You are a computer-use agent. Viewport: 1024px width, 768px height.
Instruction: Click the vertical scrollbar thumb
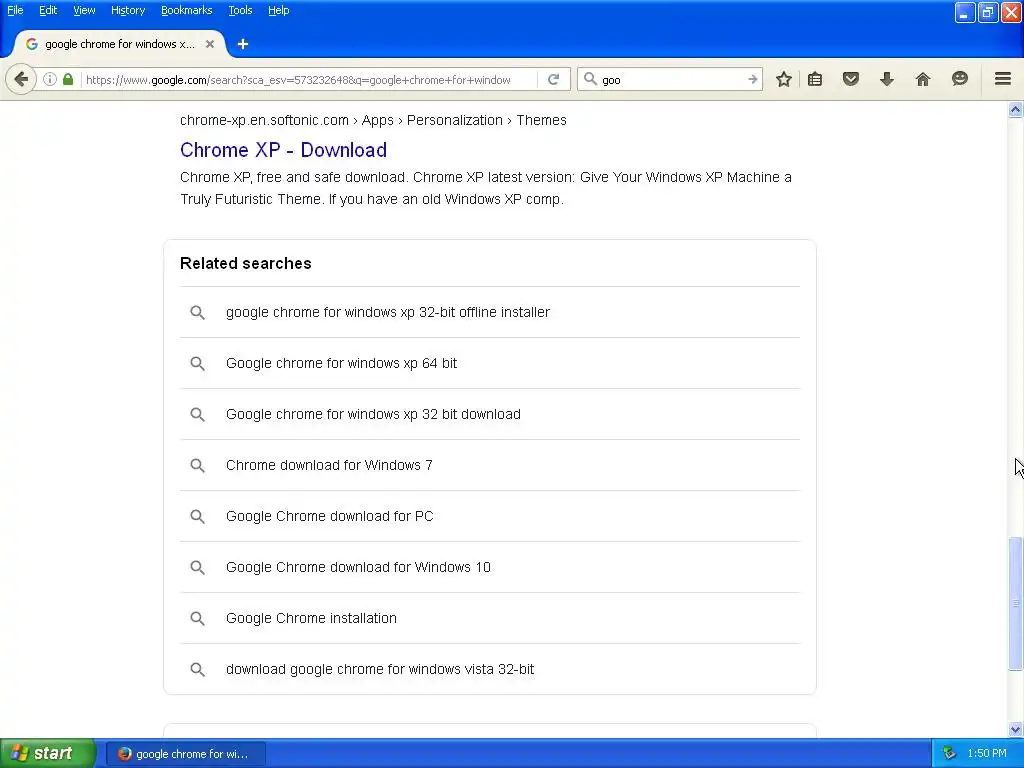click(1015, 603)
